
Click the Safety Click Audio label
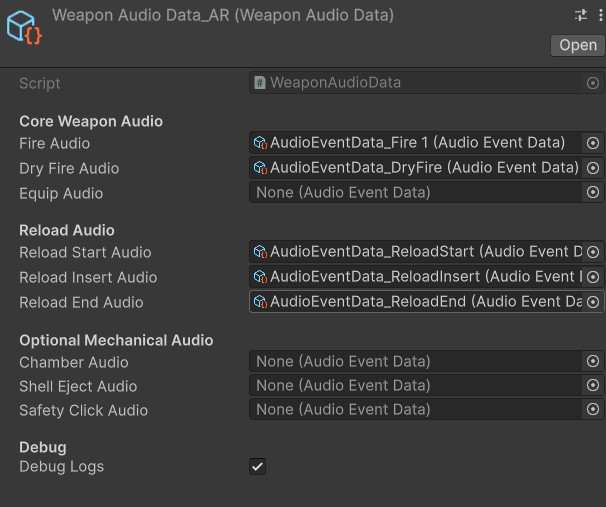[83, 411]
